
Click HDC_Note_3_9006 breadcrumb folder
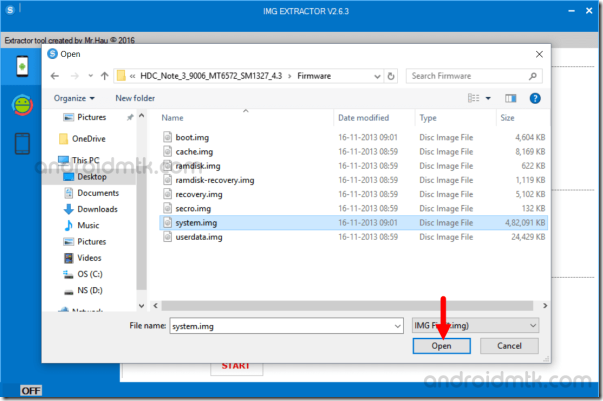pyautogui.click(x=211, y=76)
